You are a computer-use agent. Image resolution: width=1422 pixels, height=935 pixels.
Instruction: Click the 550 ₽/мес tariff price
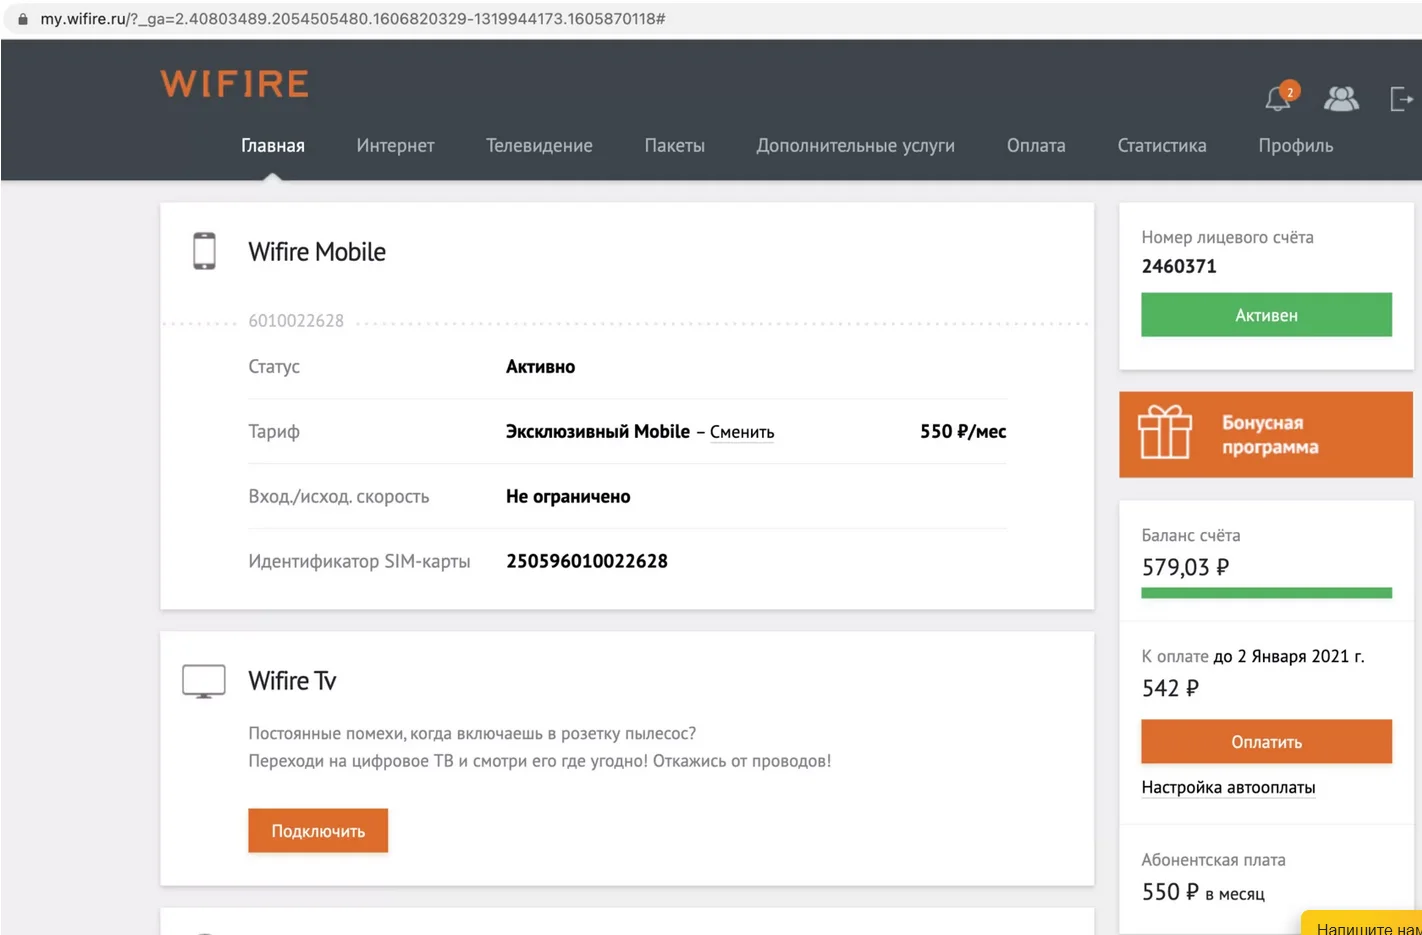(x=963, y=431)
